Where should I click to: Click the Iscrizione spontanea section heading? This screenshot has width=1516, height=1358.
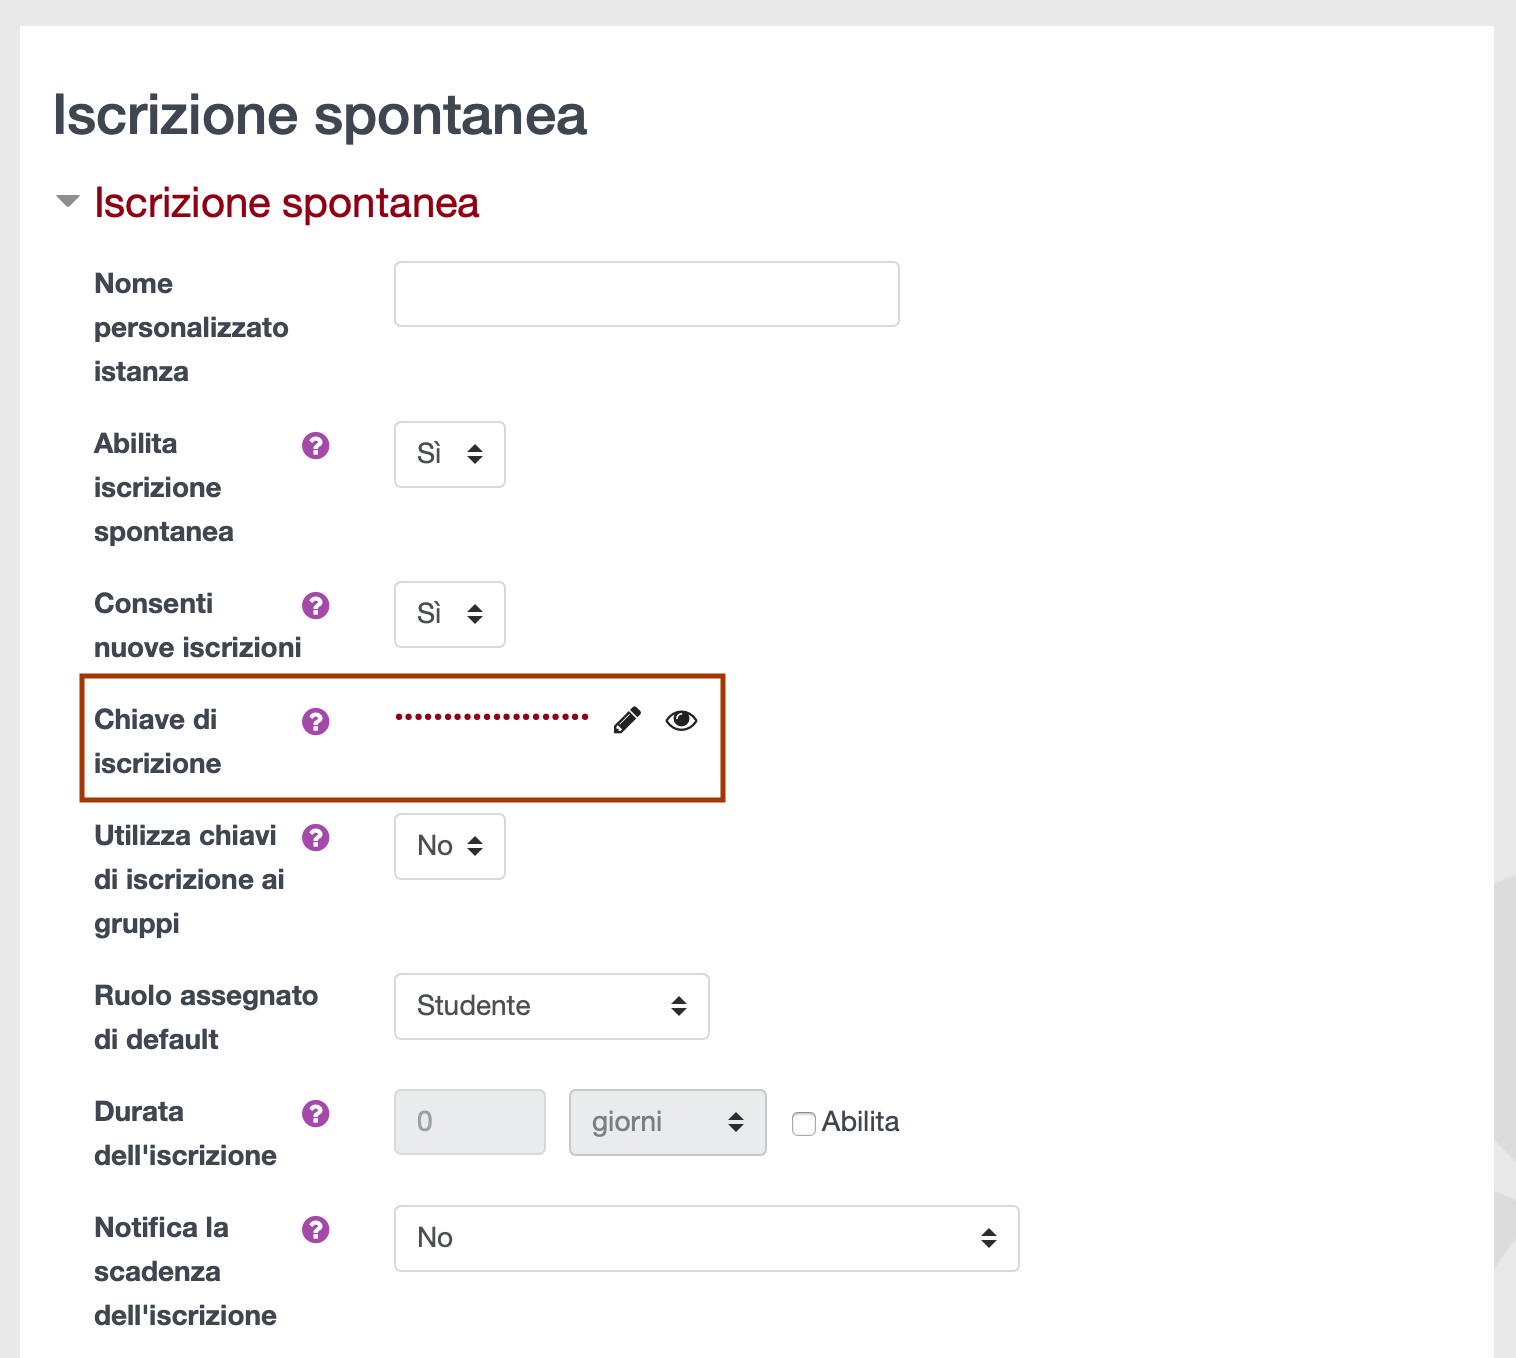pos(286,203)
